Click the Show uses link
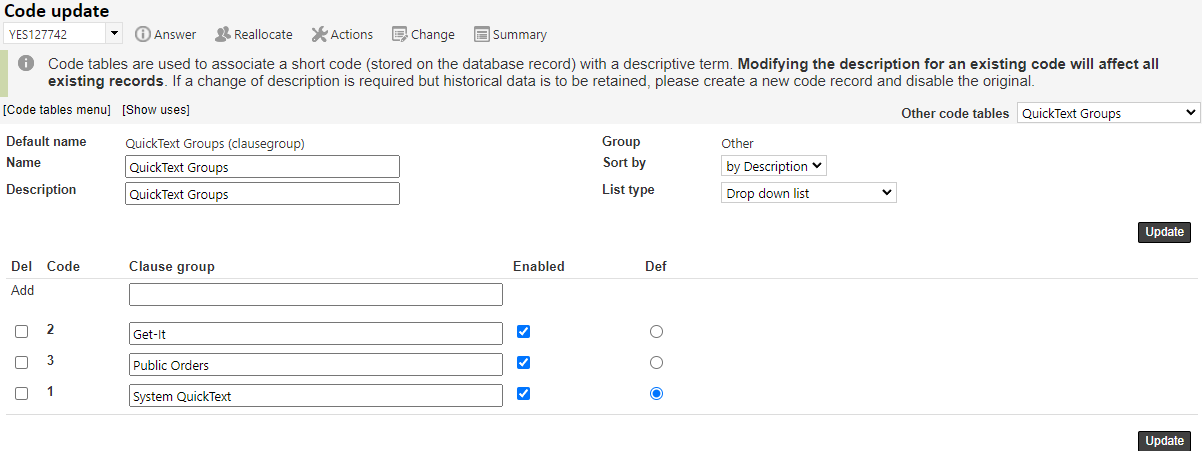This screenshot has width=1202, height=451. pyautogui.click(x=156, y=110)
